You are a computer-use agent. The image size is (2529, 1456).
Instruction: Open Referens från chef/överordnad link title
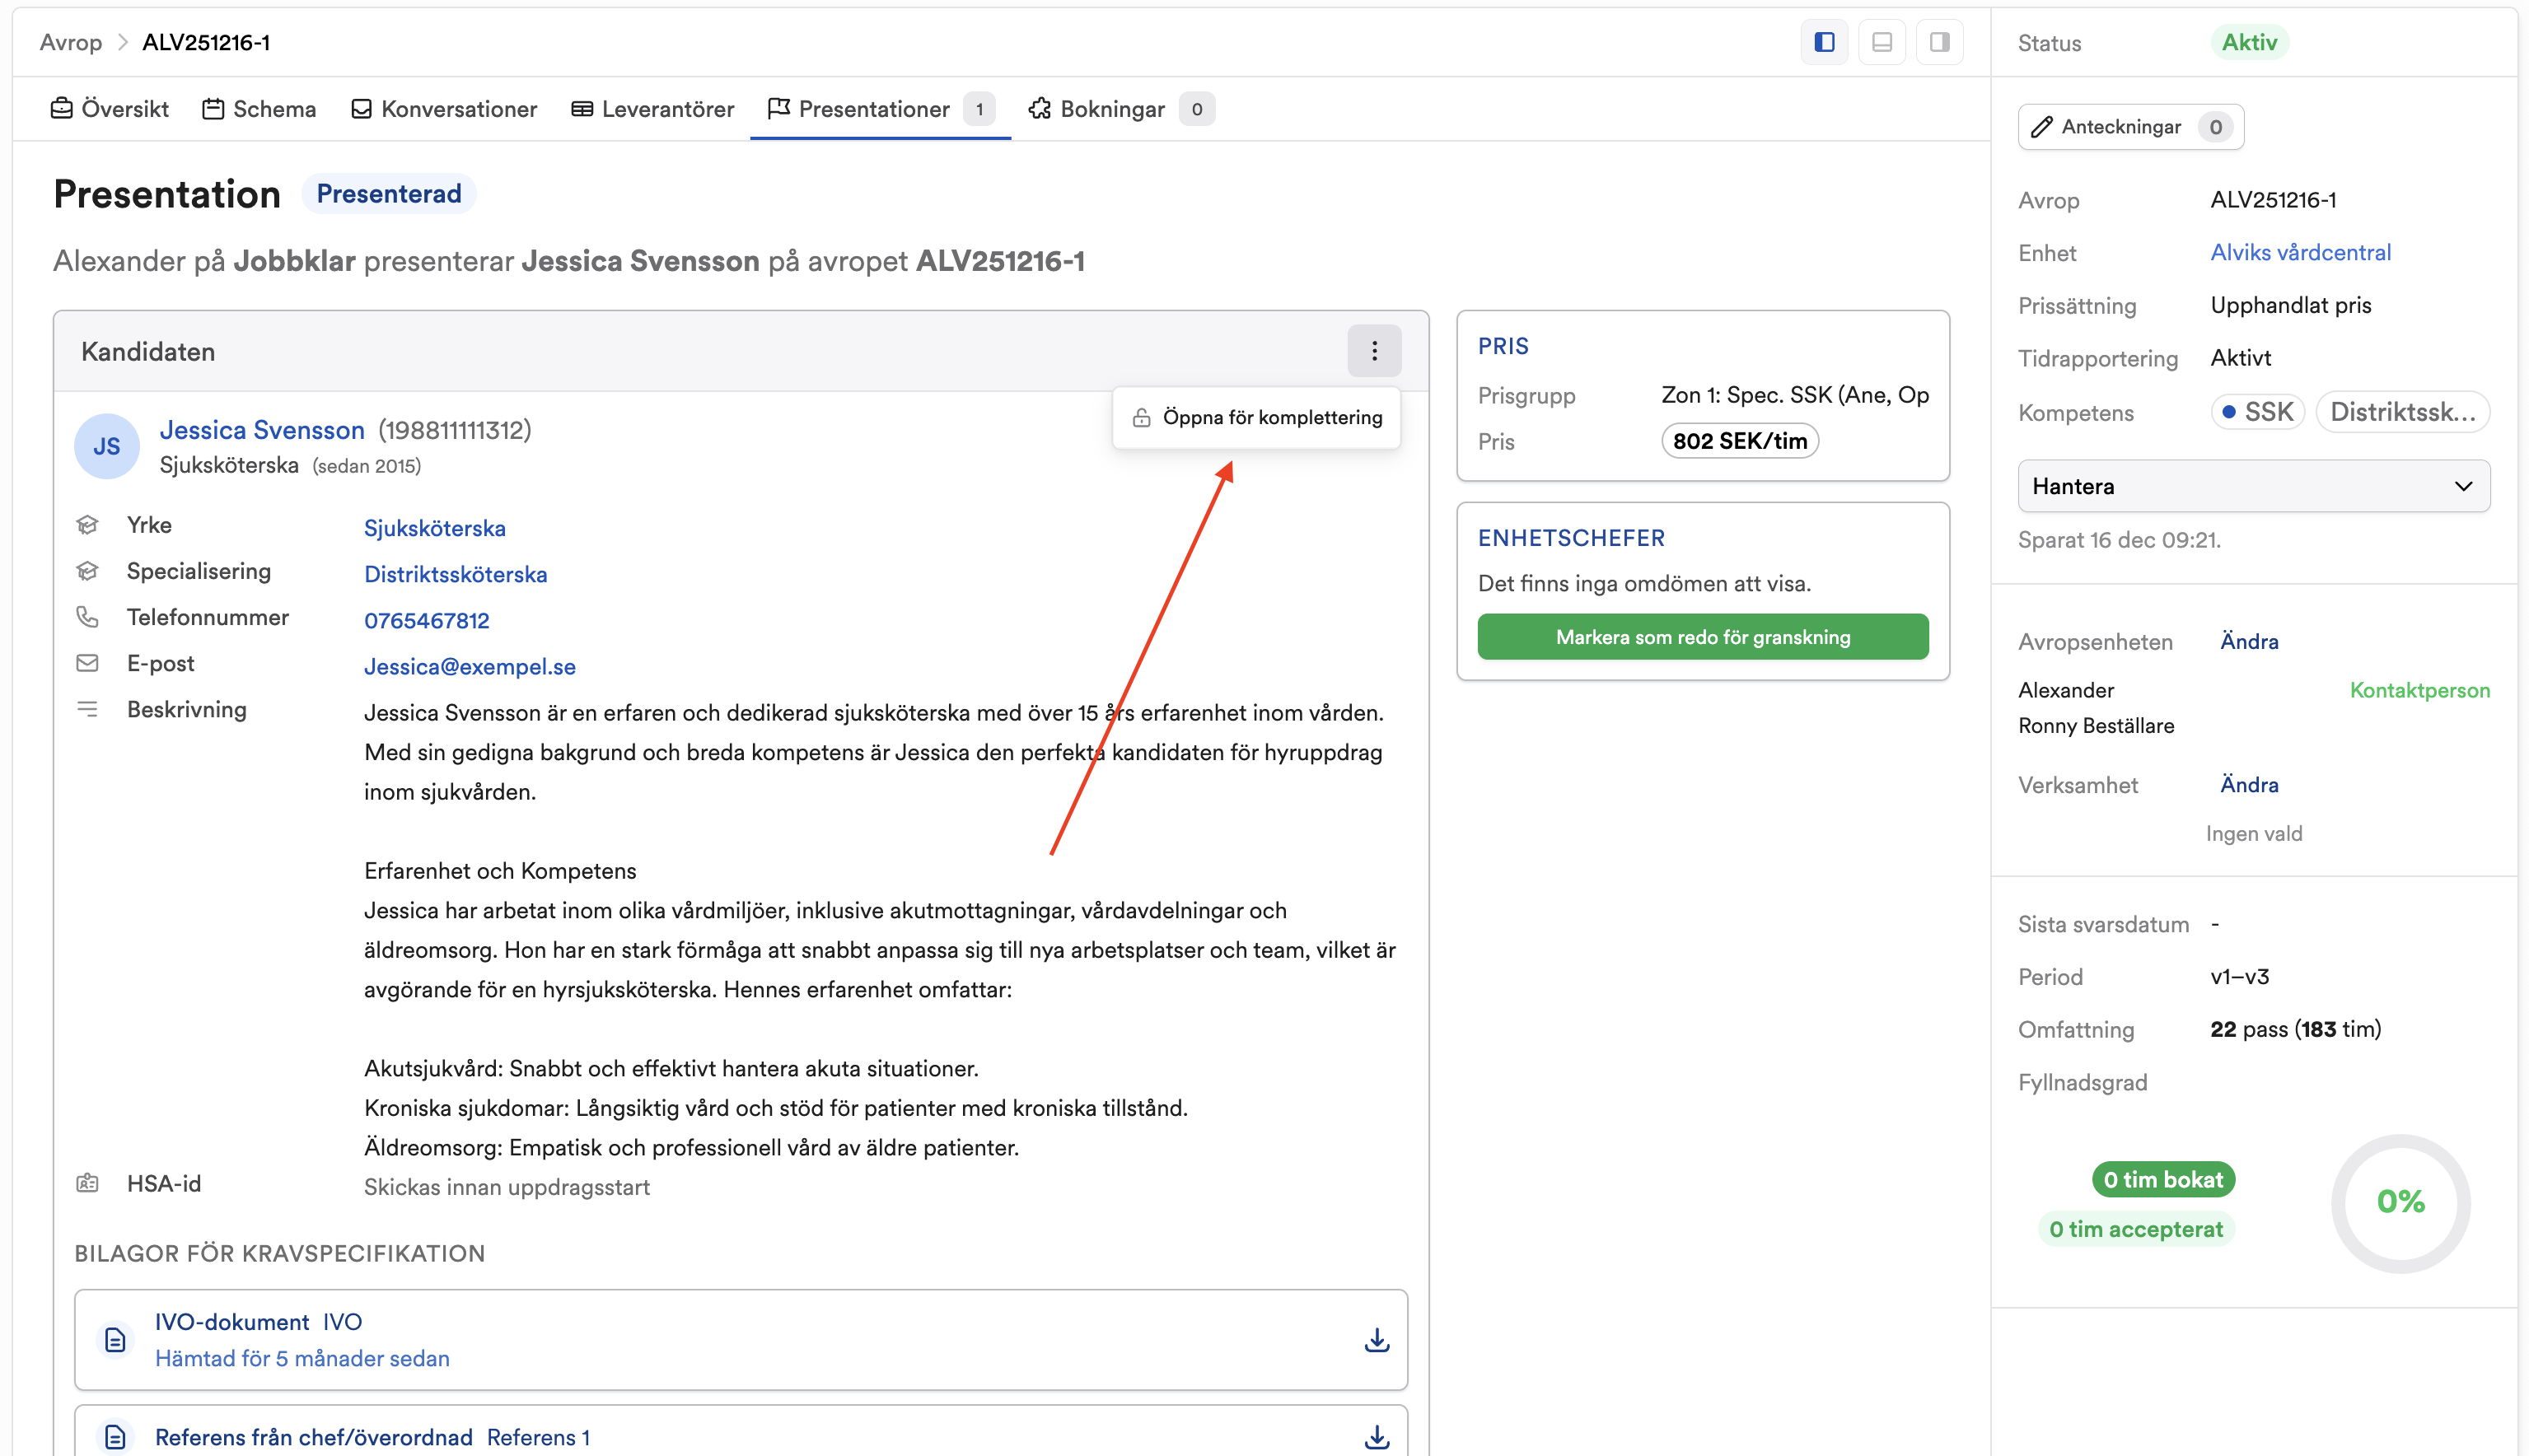pyautogui.click(x=314, y=1437)
